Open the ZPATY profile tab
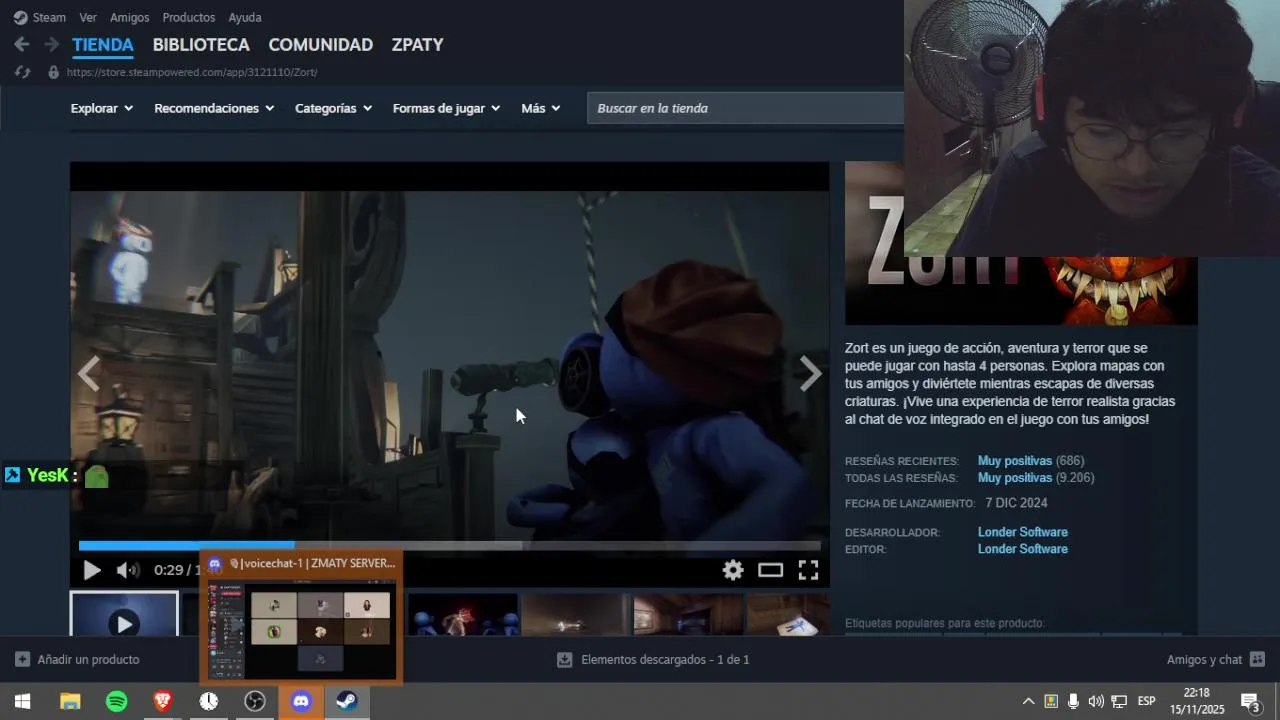This screenshot has height=720, width=1280. point(417,45)
